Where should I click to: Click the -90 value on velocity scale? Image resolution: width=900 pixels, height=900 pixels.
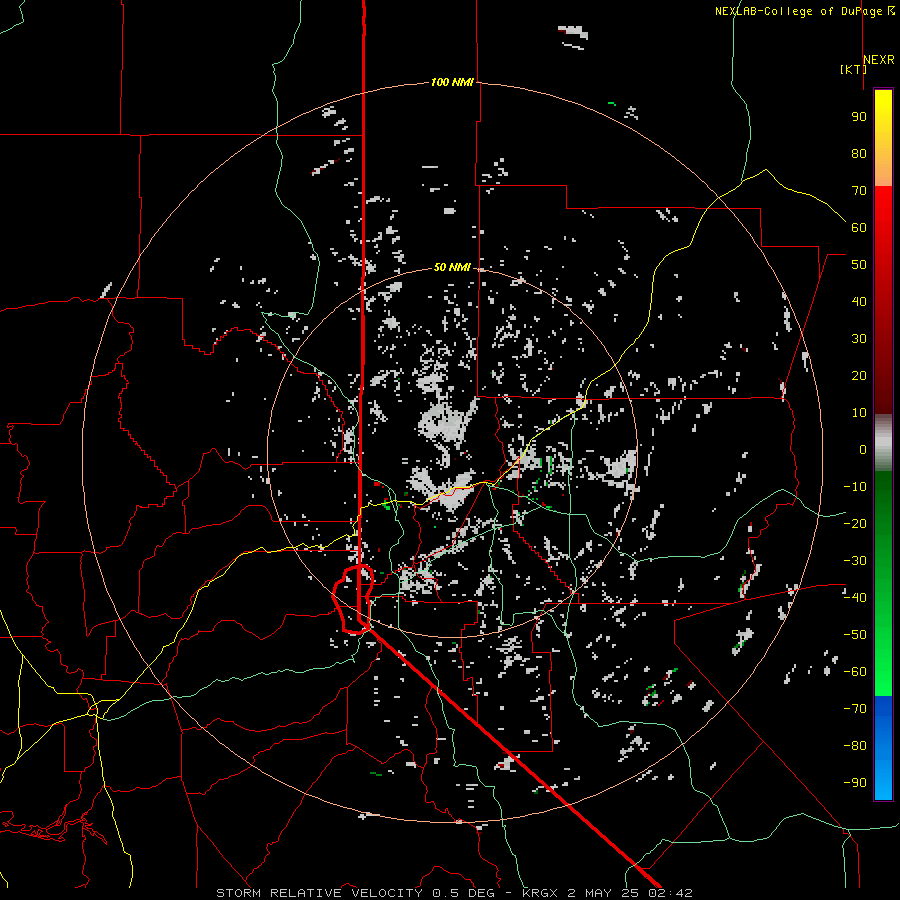(x=855, y=783)
